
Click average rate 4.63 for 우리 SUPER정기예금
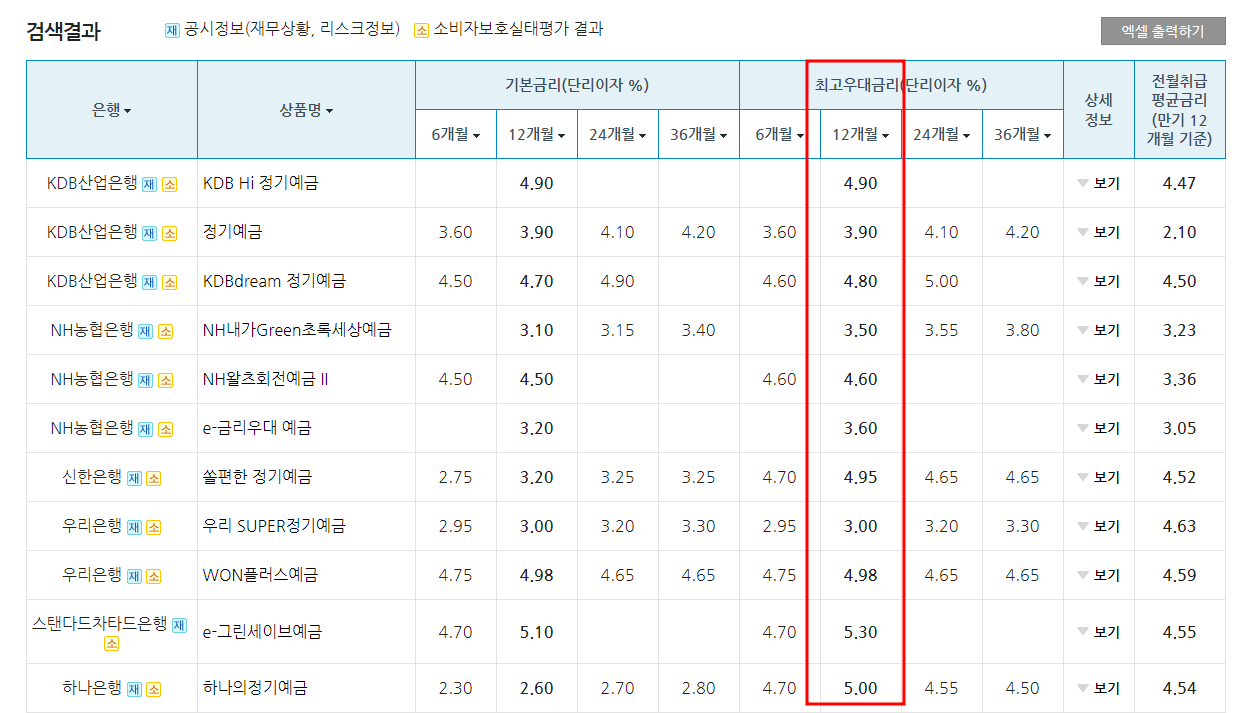(1180, 527)
